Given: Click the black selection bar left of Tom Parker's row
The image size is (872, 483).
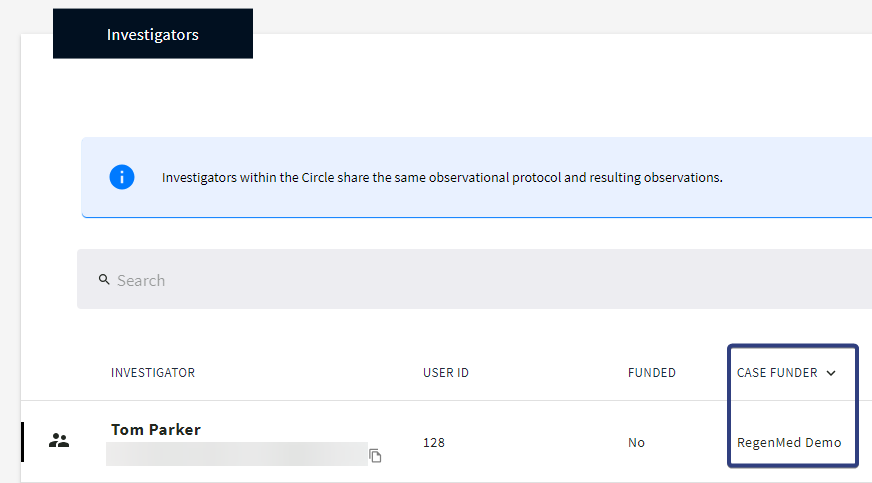Looking at the screenshot, I should [22, 441].
